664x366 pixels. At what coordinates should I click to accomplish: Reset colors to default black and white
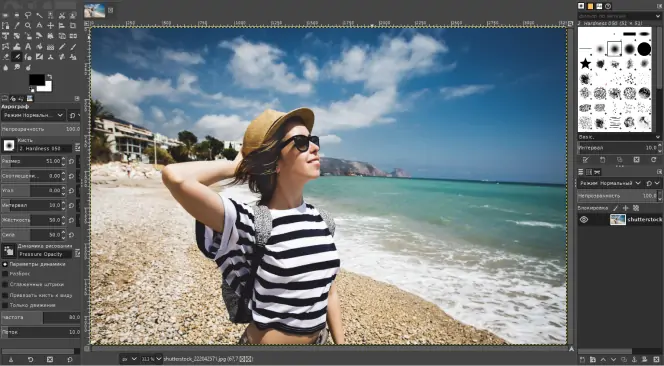[32, 89]
